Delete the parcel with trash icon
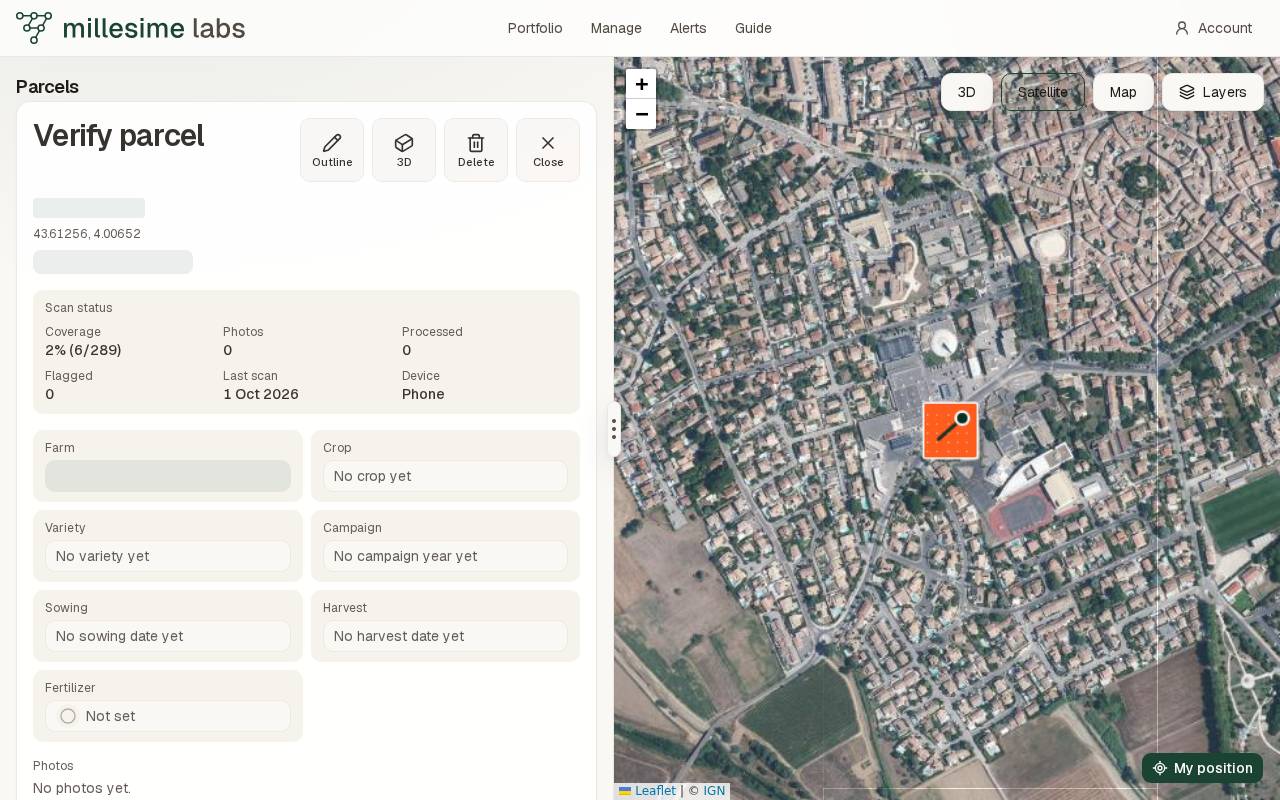Image resolution: width=1280 pixels, height=800 pixels. click(476, 150)
